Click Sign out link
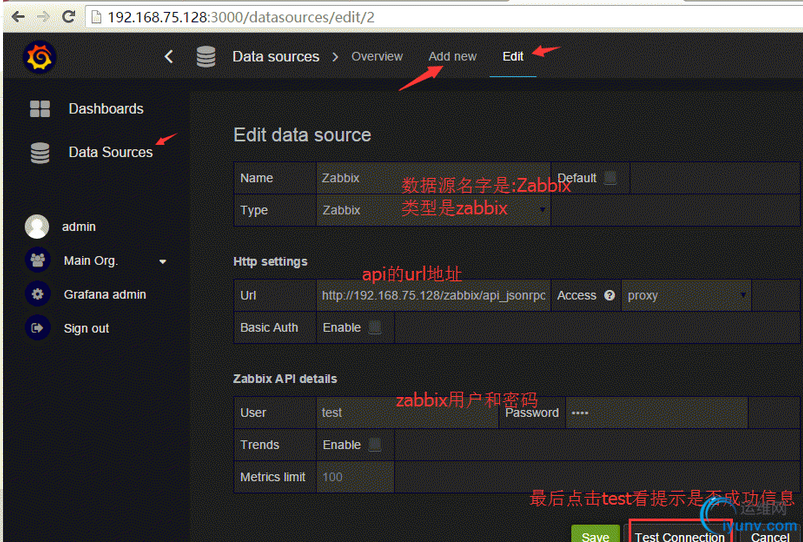Image resolution: width=803 pixels, height=542 pixels. point(86,328)
